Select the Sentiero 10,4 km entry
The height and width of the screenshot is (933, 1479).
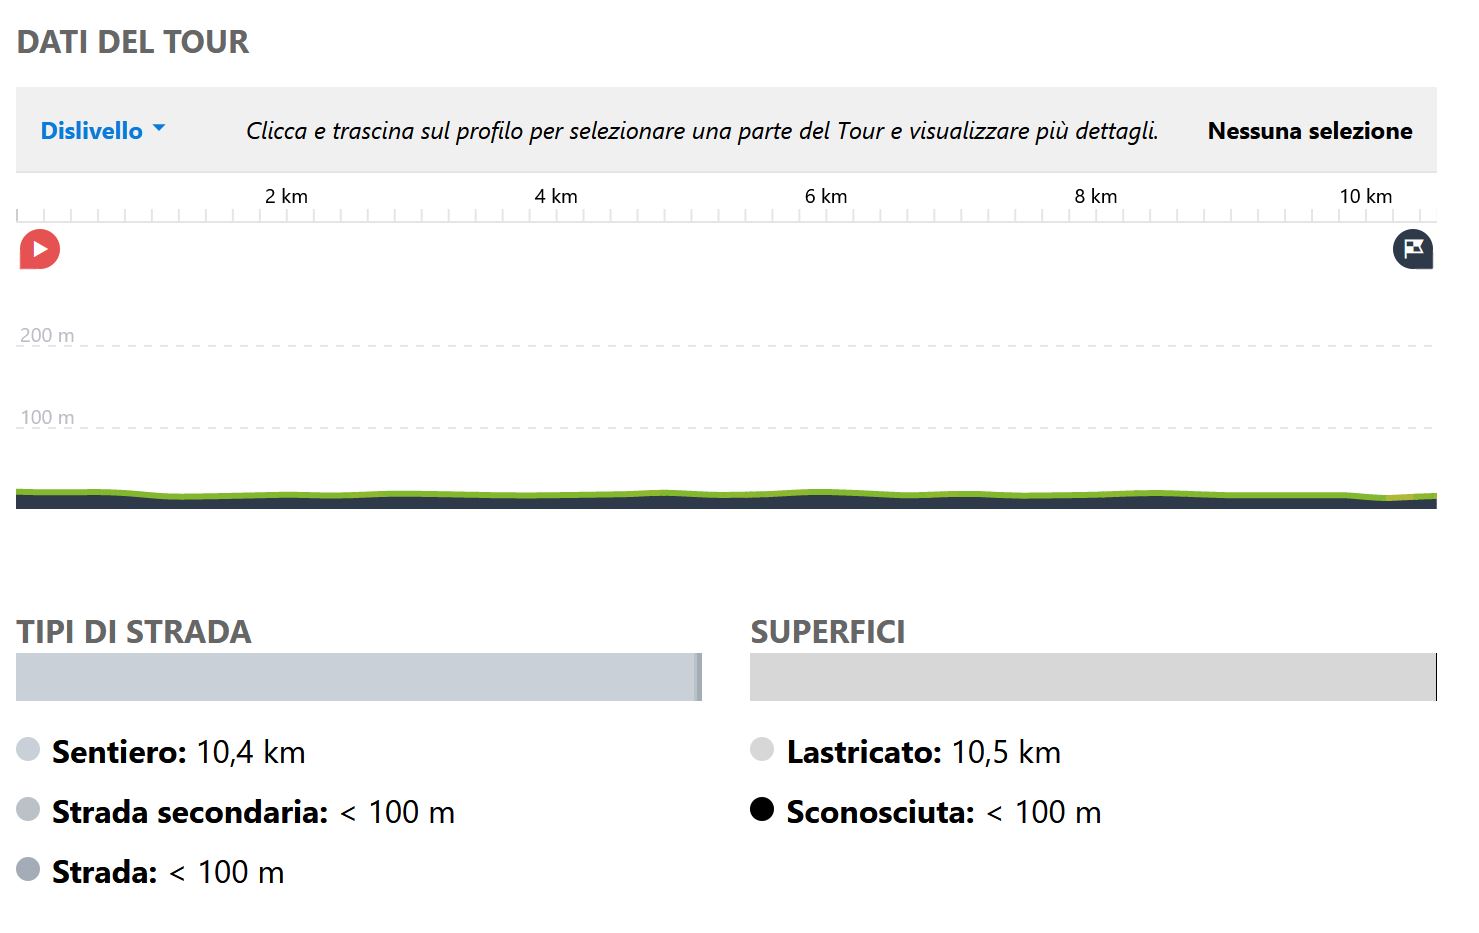click(178, 752)
